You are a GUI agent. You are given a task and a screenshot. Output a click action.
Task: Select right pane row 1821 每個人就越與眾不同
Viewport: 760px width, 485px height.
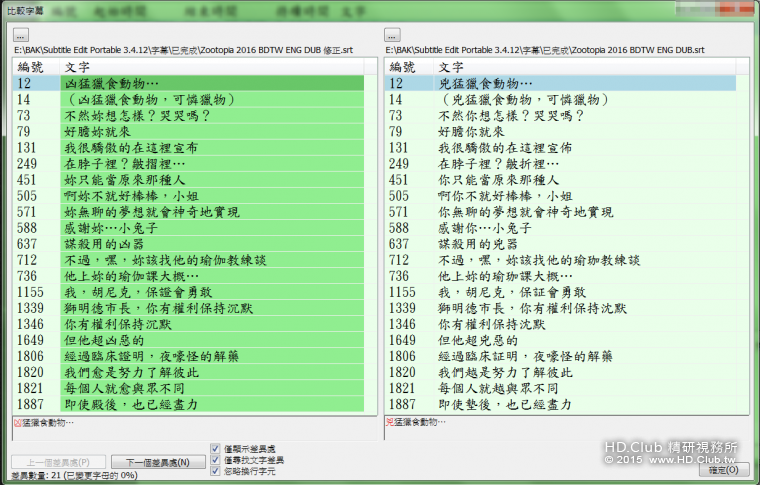coord(561,388)
